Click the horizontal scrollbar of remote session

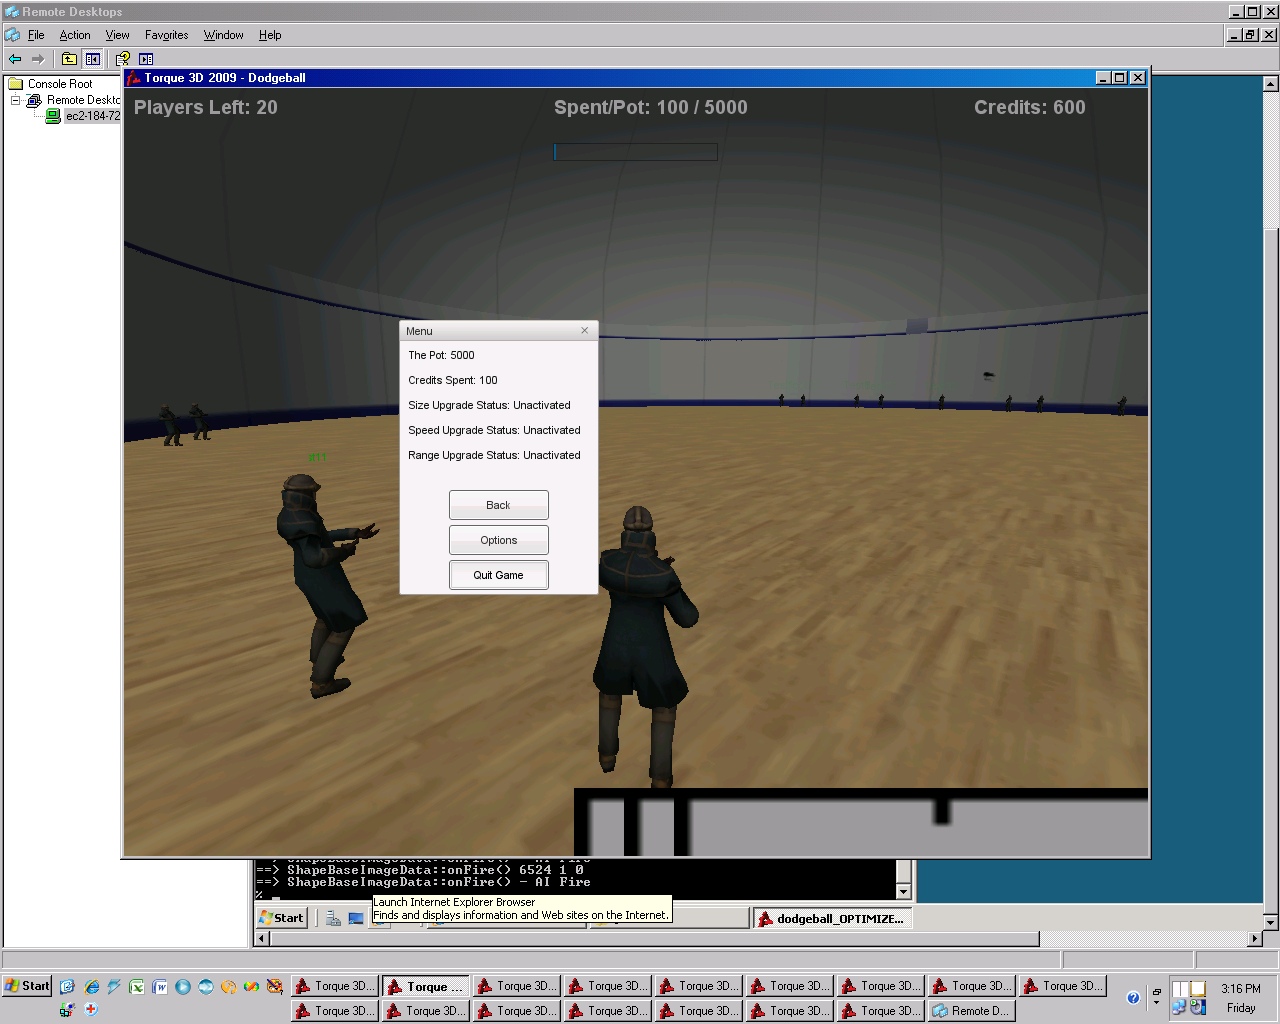tap(650, 939)
